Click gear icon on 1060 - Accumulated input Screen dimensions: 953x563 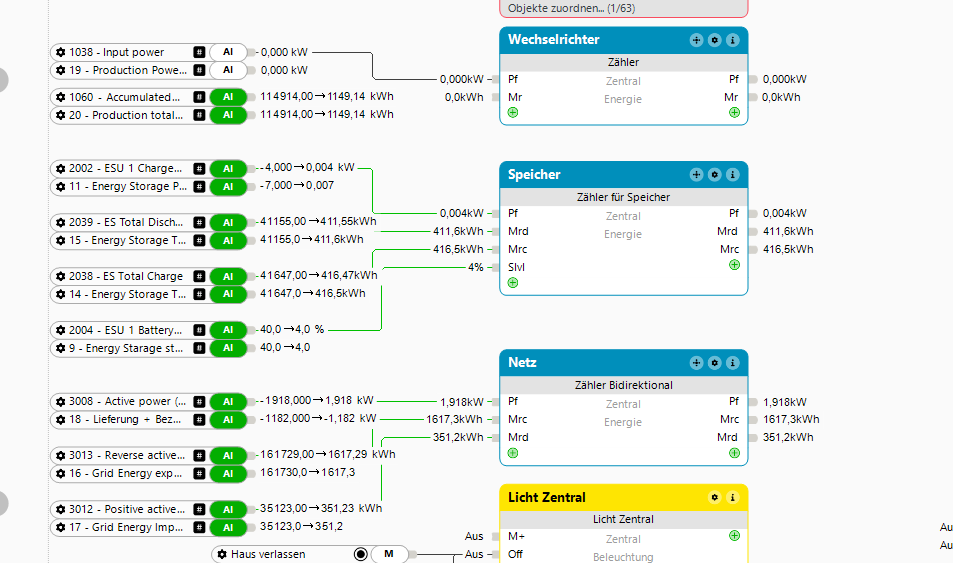click(x=60, y=97)
